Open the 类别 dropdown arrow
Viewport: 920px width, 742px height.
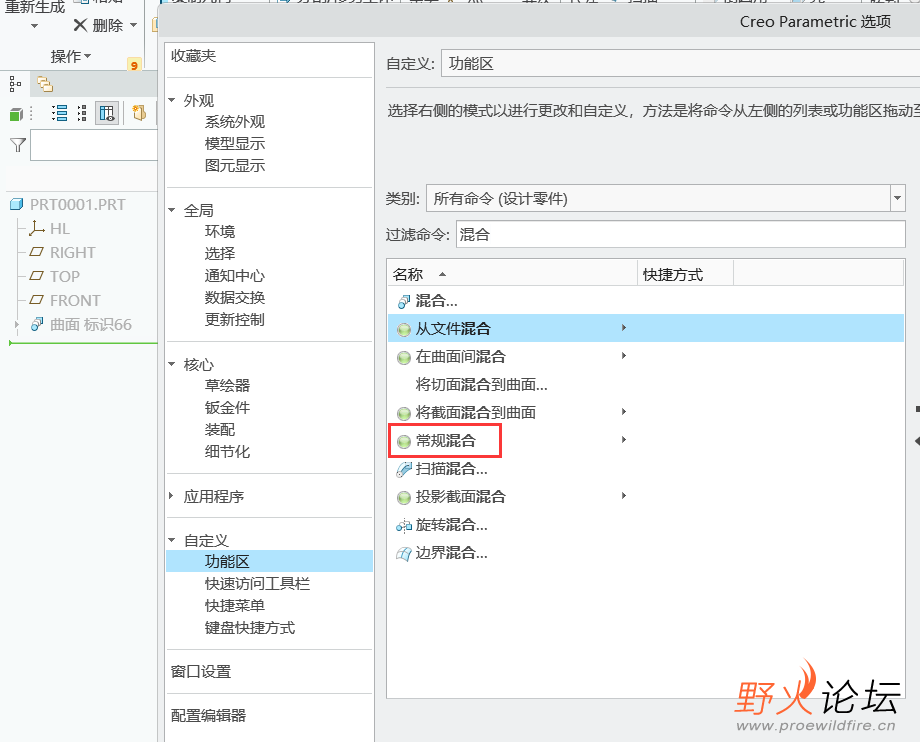coord(897,198)
